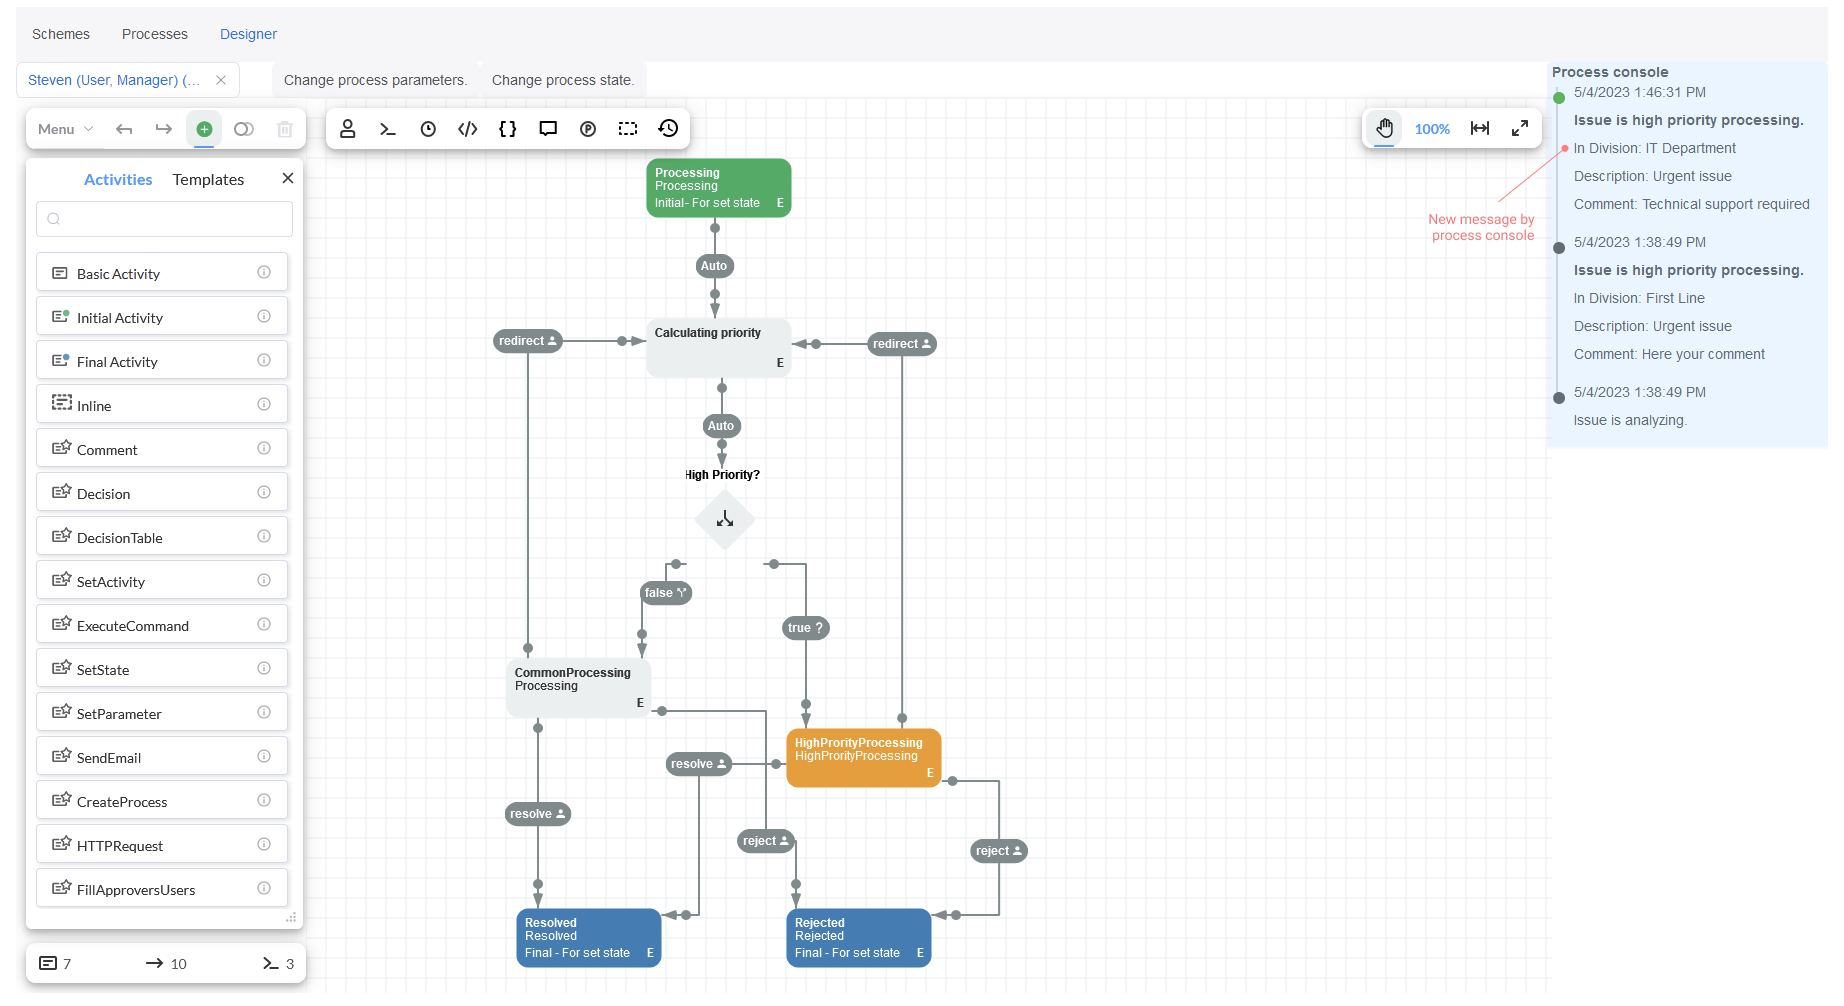Select SetActivity from the list
This screenshot has height=1006, width=1844.
tap(162, 581)
